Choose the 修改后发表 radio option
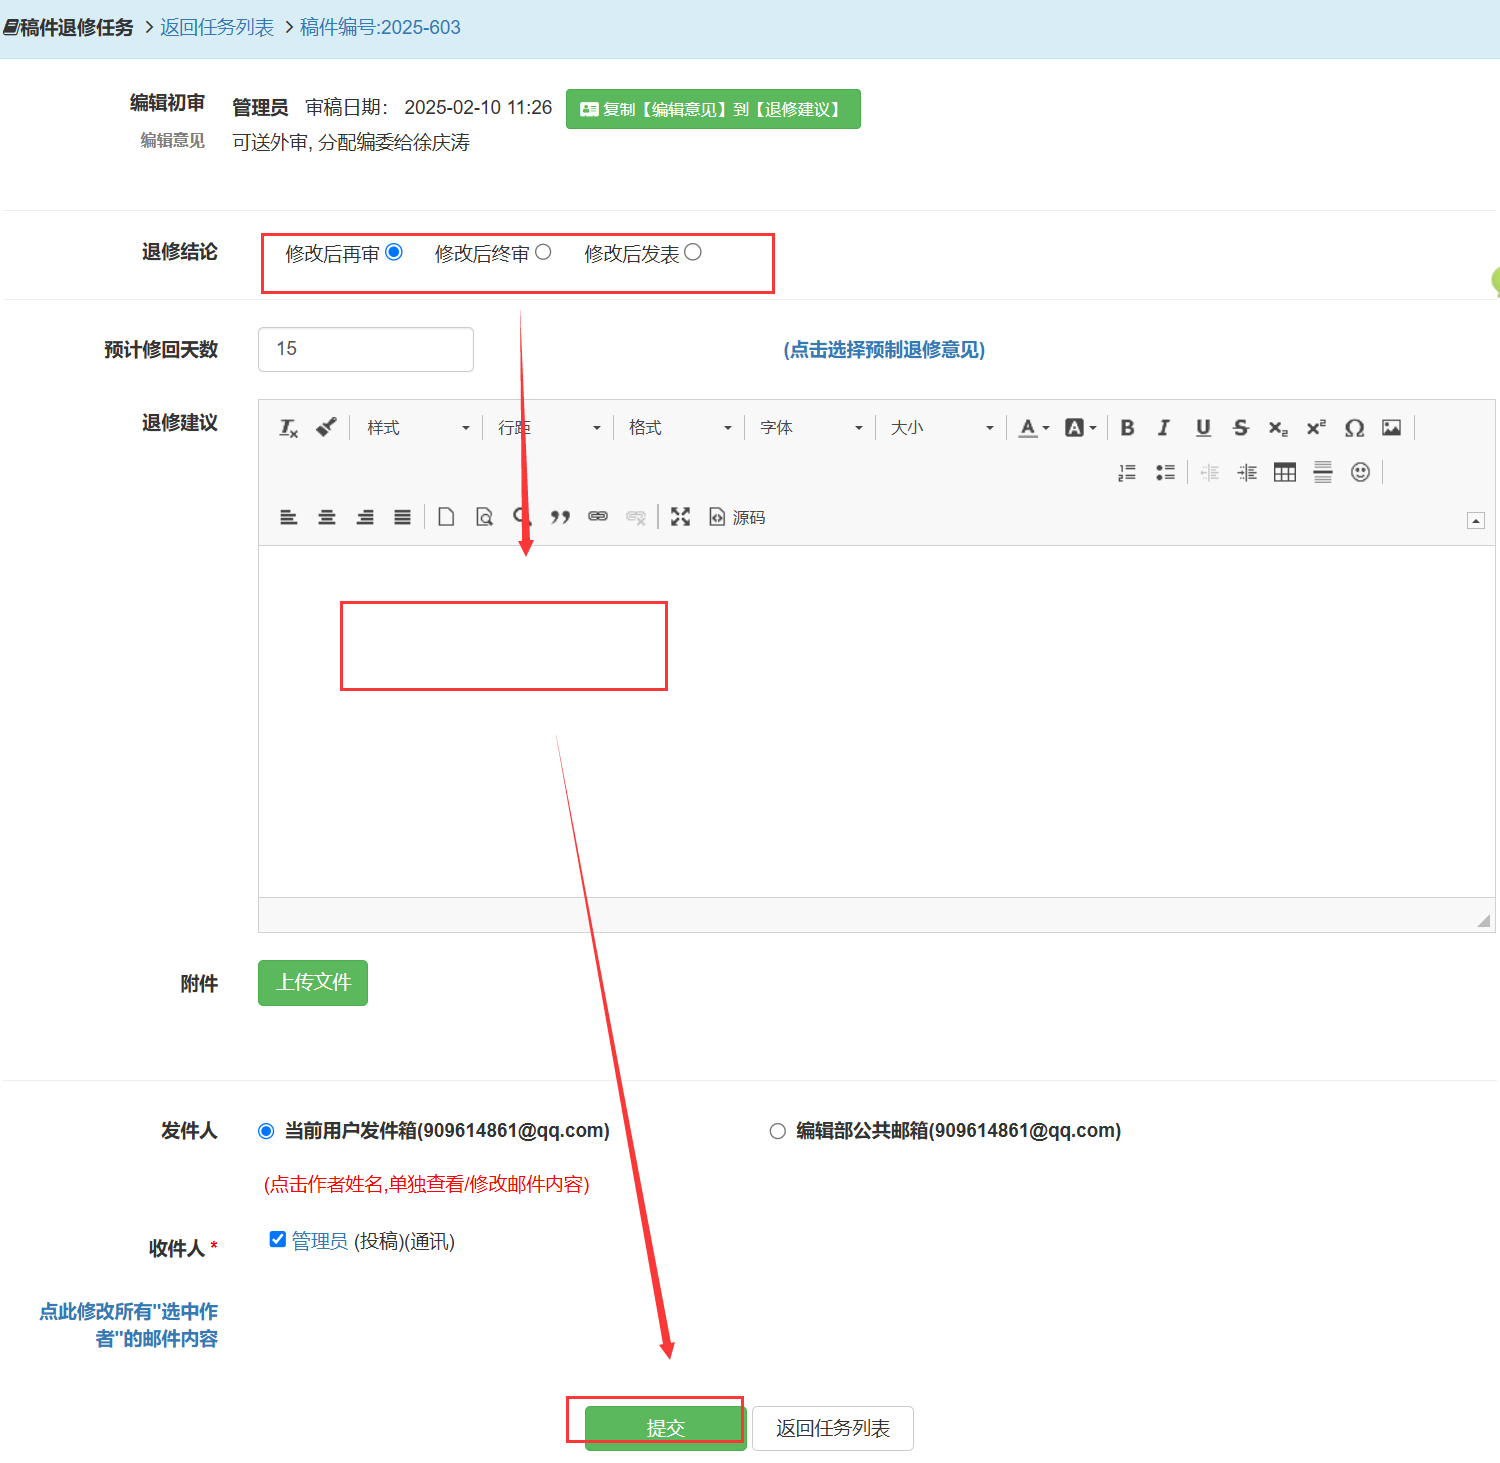The width and height of the screenshot is (1500, 1463). 693,252
